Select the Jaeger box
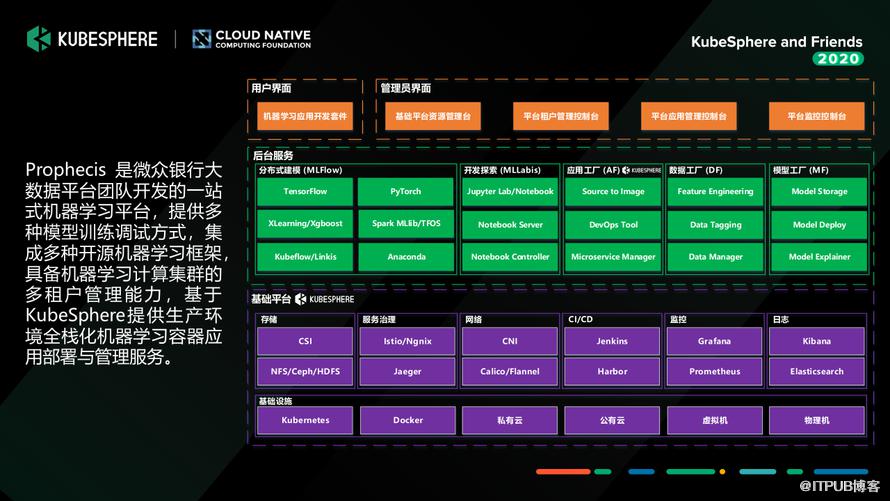 point(408,372)
